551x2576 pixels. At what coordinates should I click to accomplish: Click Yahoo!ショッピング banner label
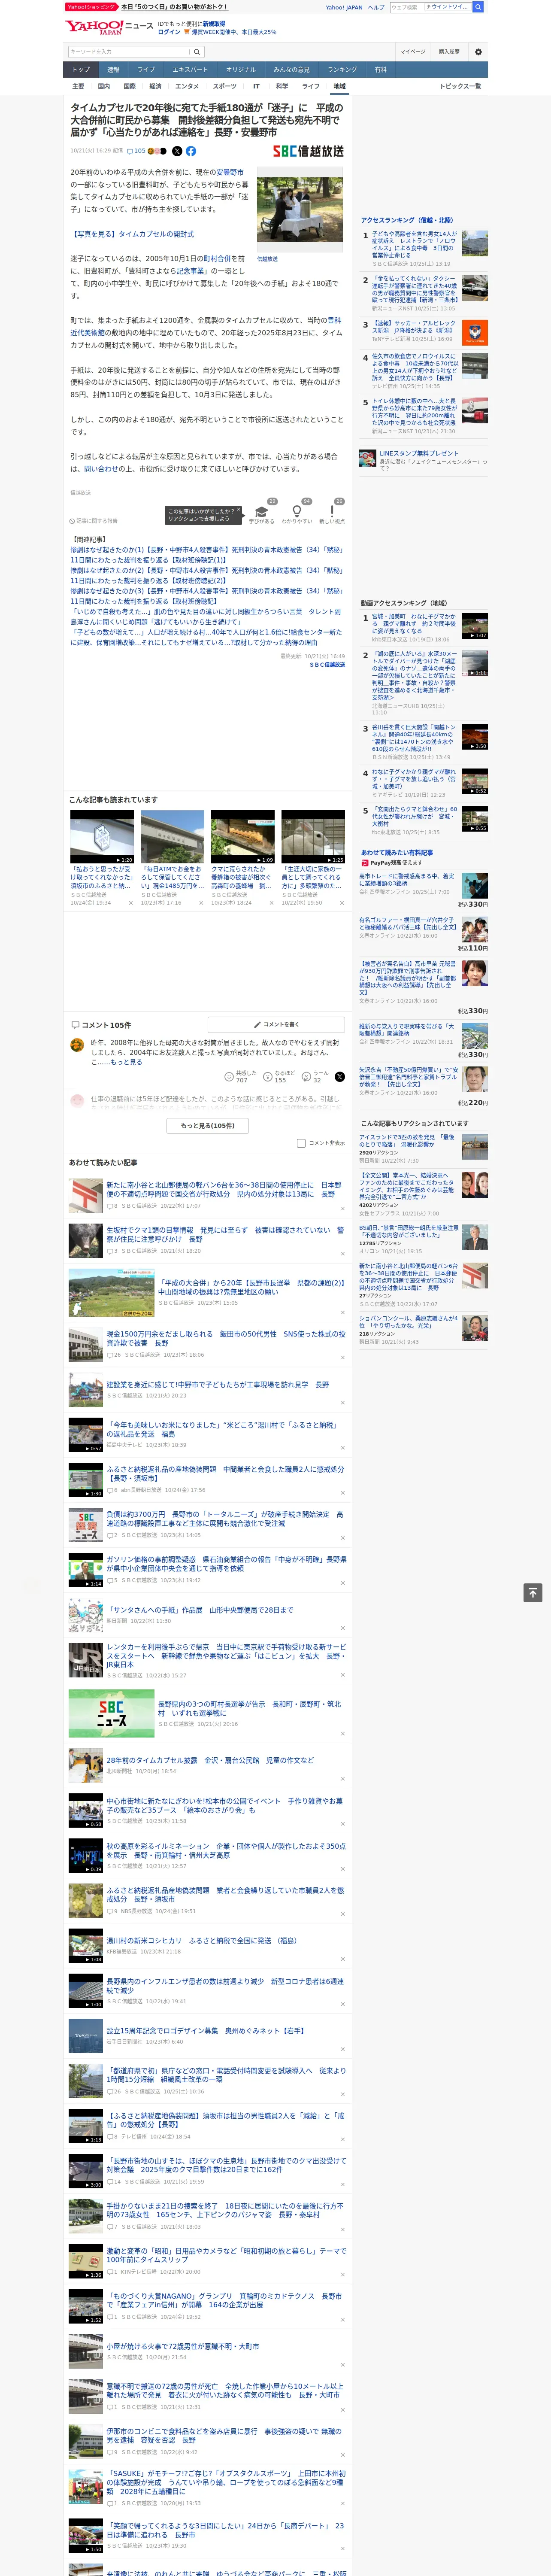click(91, 7)
